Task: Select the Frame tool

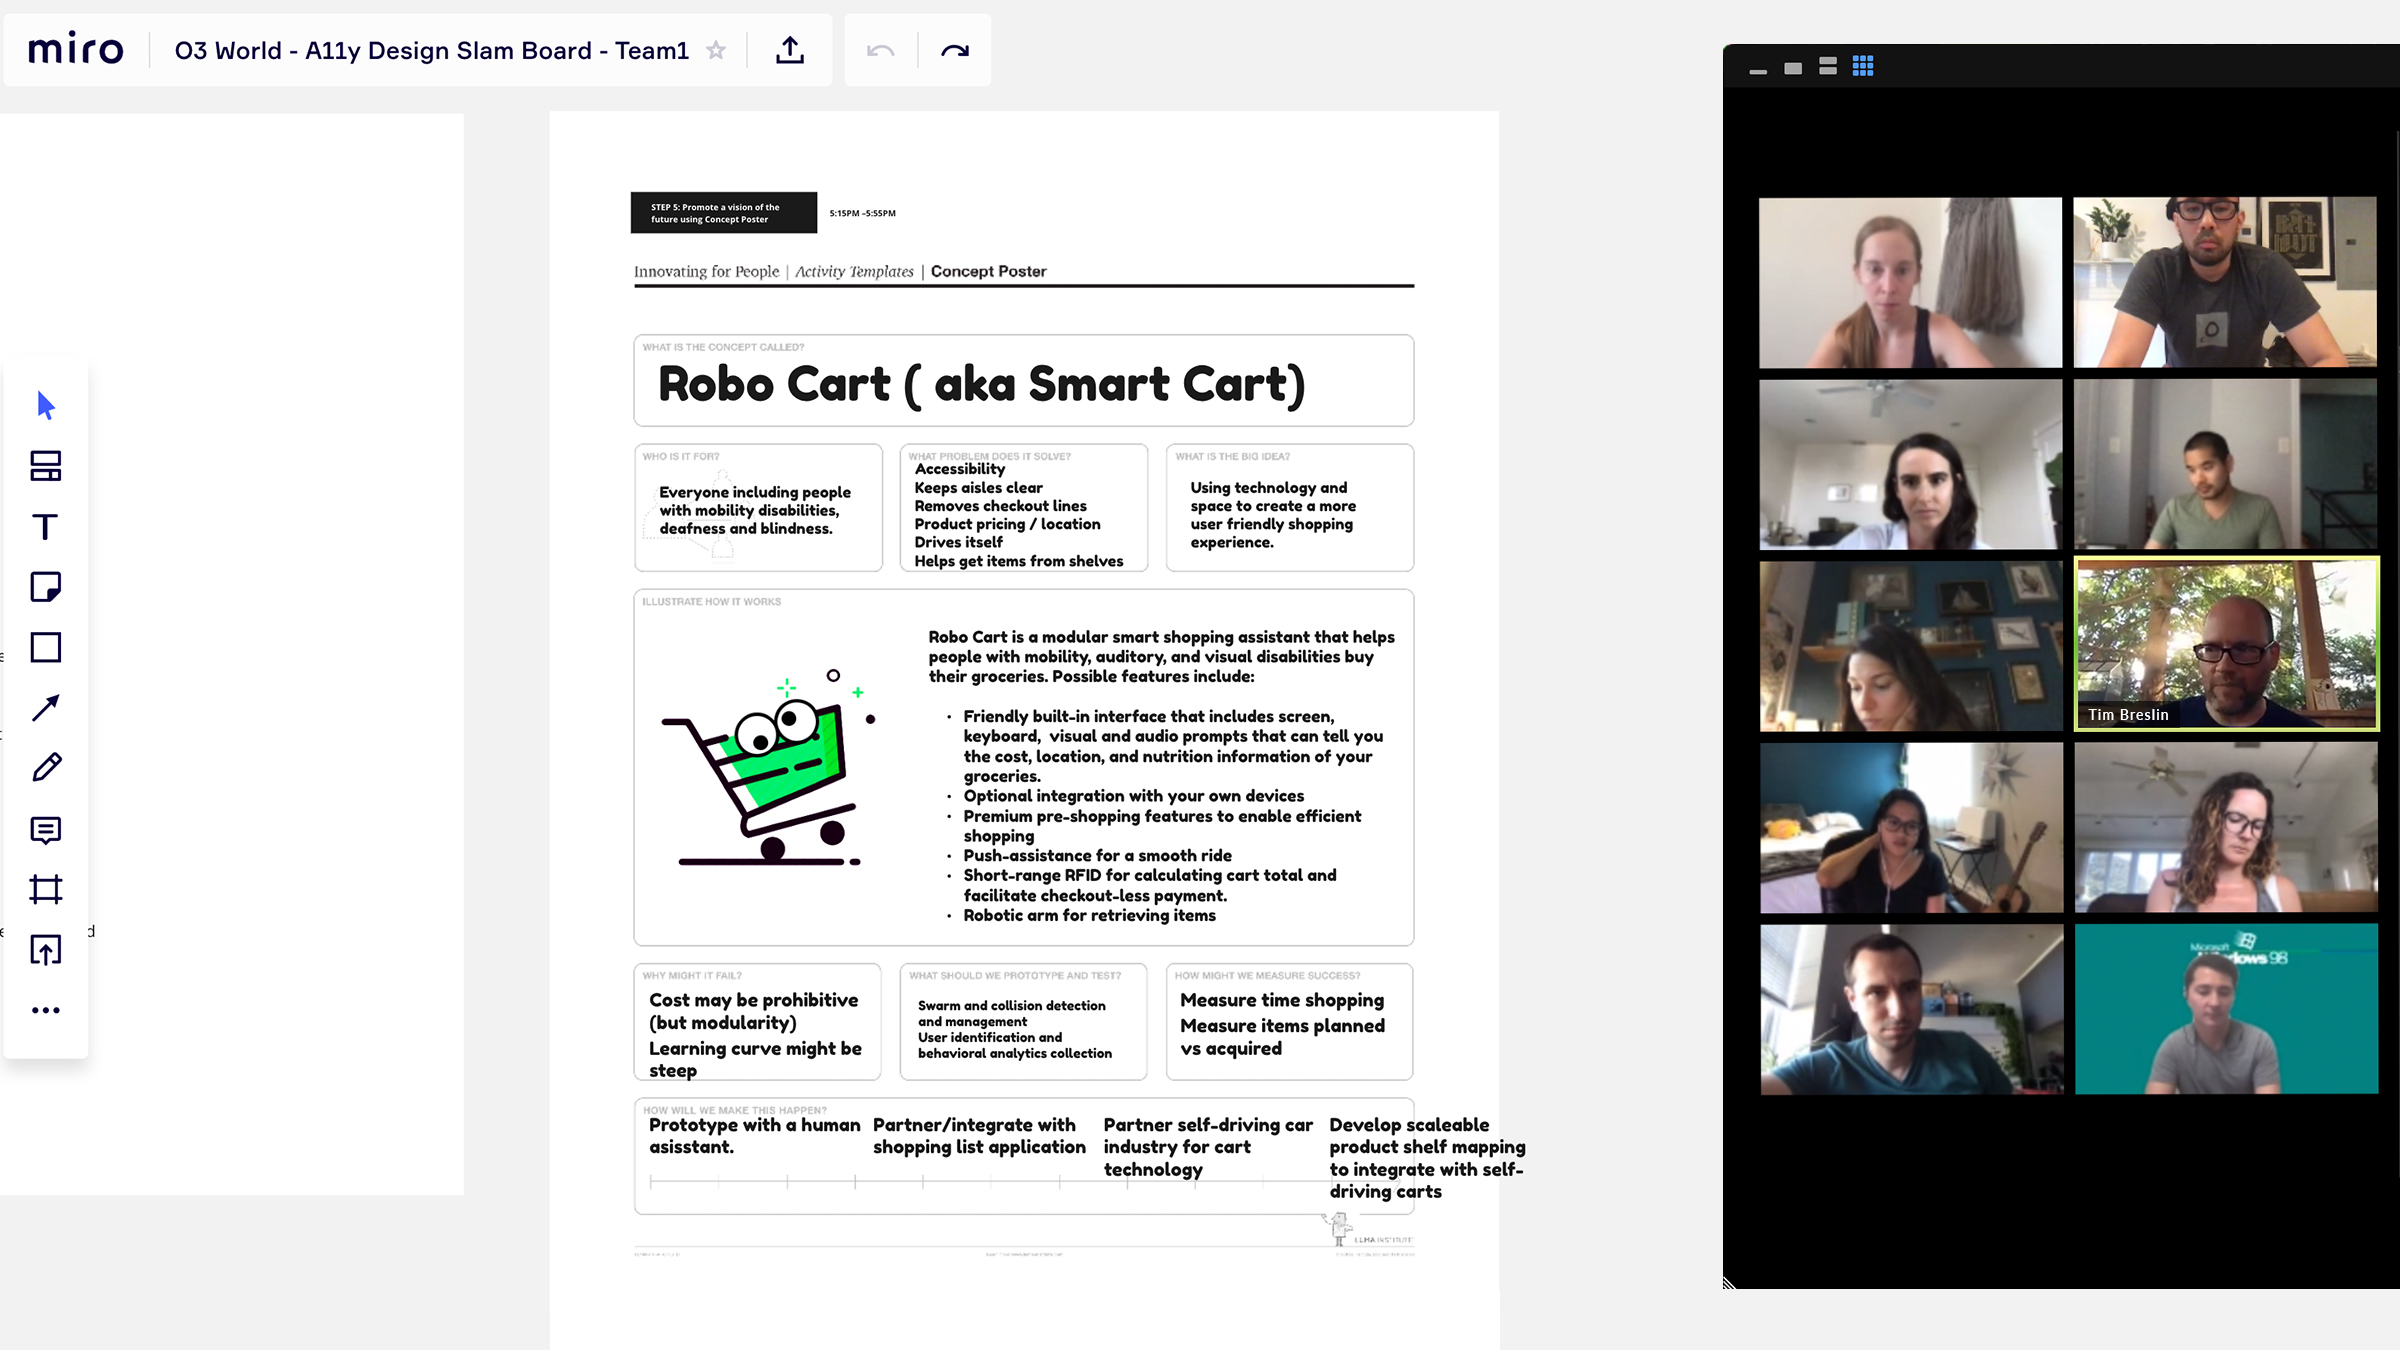Action: point(45,889)
